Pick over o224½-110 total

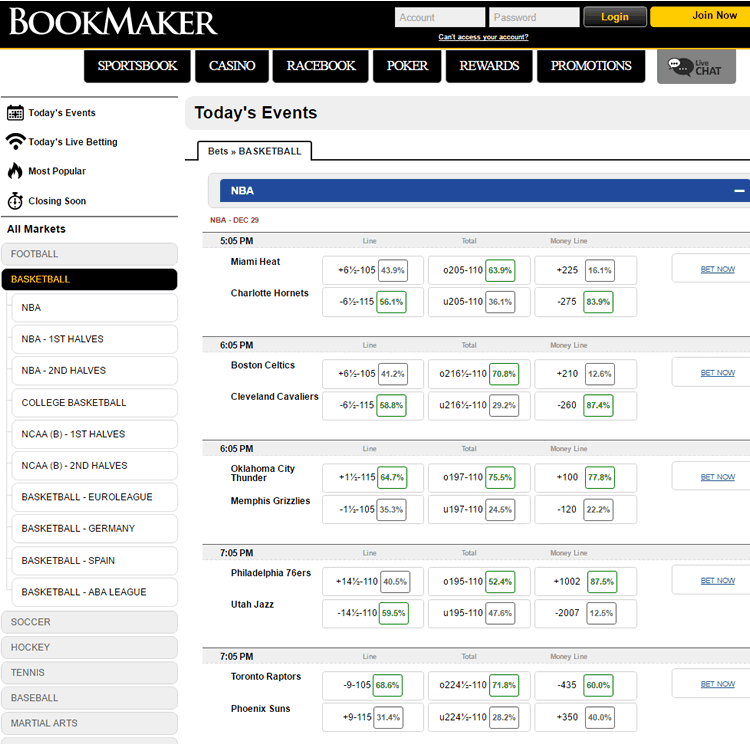click(x=479, y=685)
